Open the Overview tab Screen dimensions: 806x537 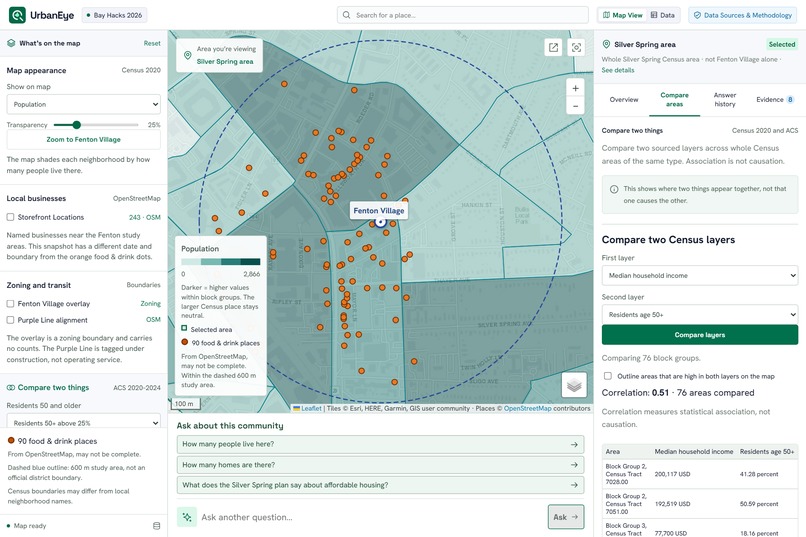point(624,100)
